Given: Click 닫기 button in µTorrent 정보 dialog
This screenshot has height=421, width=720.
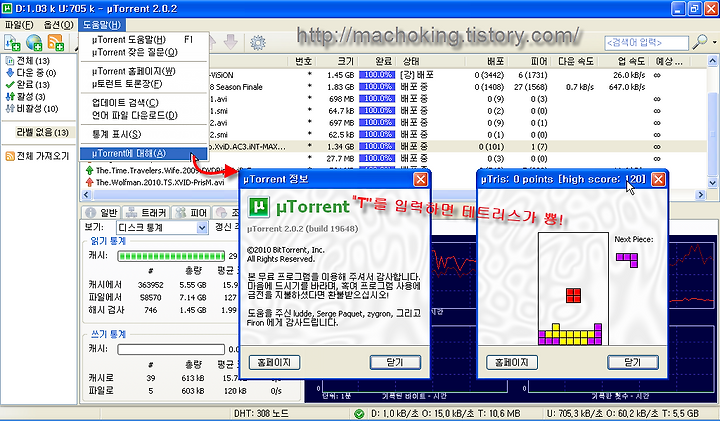Looking at the screenshot, I should coord(395,362).
